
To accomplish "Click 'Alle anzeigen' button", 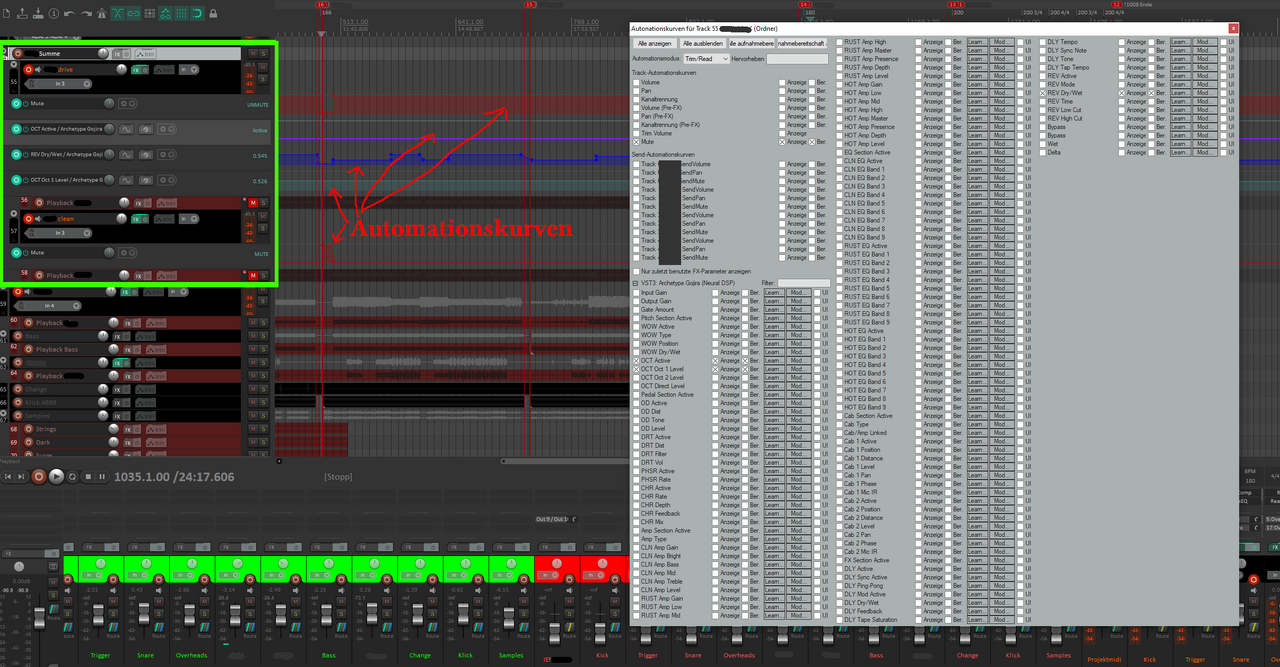I will point(655,43).
